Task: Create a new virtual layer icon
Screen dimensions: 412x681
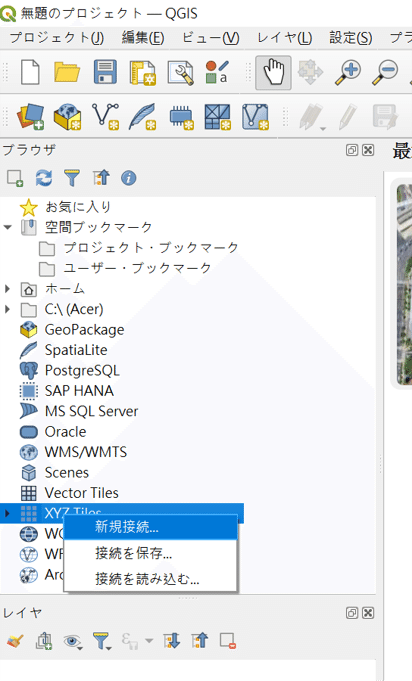Action: tap(255, 117)
